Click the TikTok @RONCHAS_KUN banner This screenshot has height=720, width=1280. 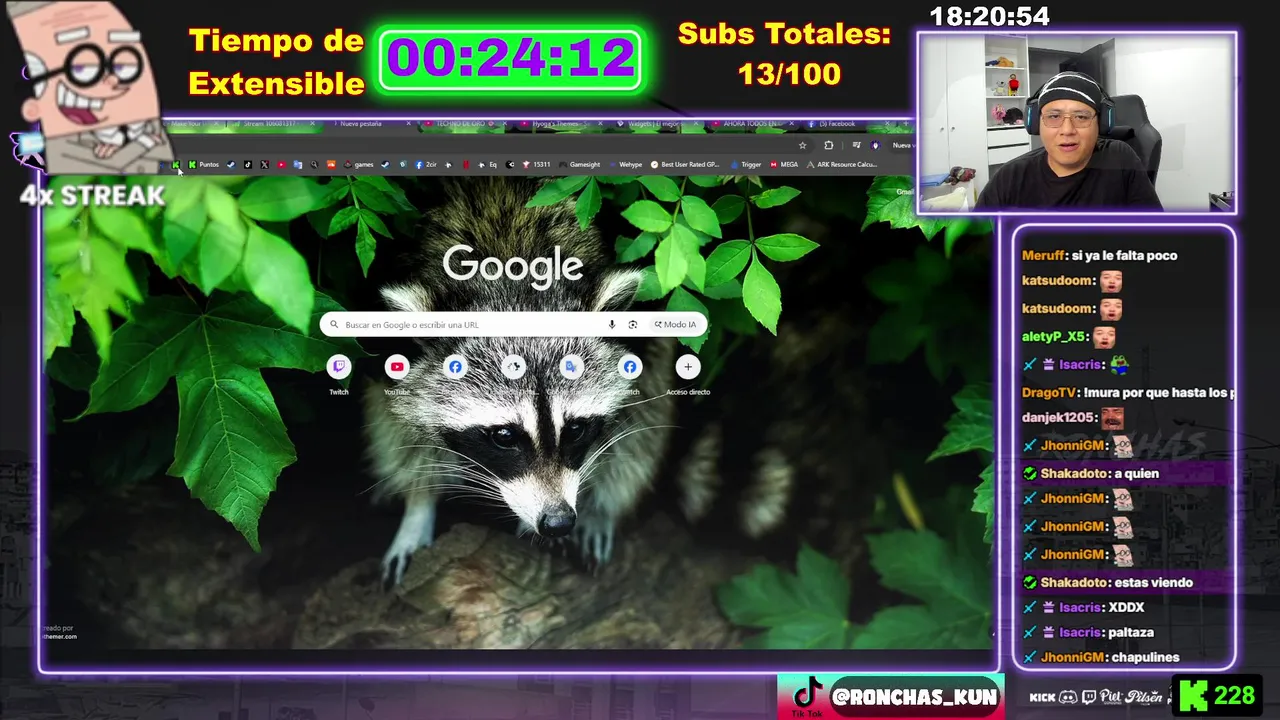pos(891,696)
